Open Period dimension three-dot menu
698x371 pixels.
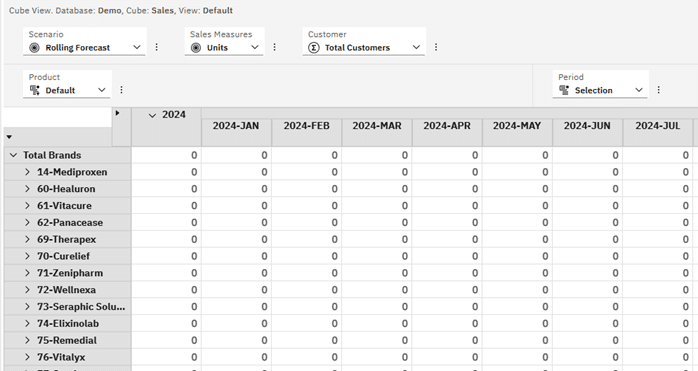[x=658, y=90]
